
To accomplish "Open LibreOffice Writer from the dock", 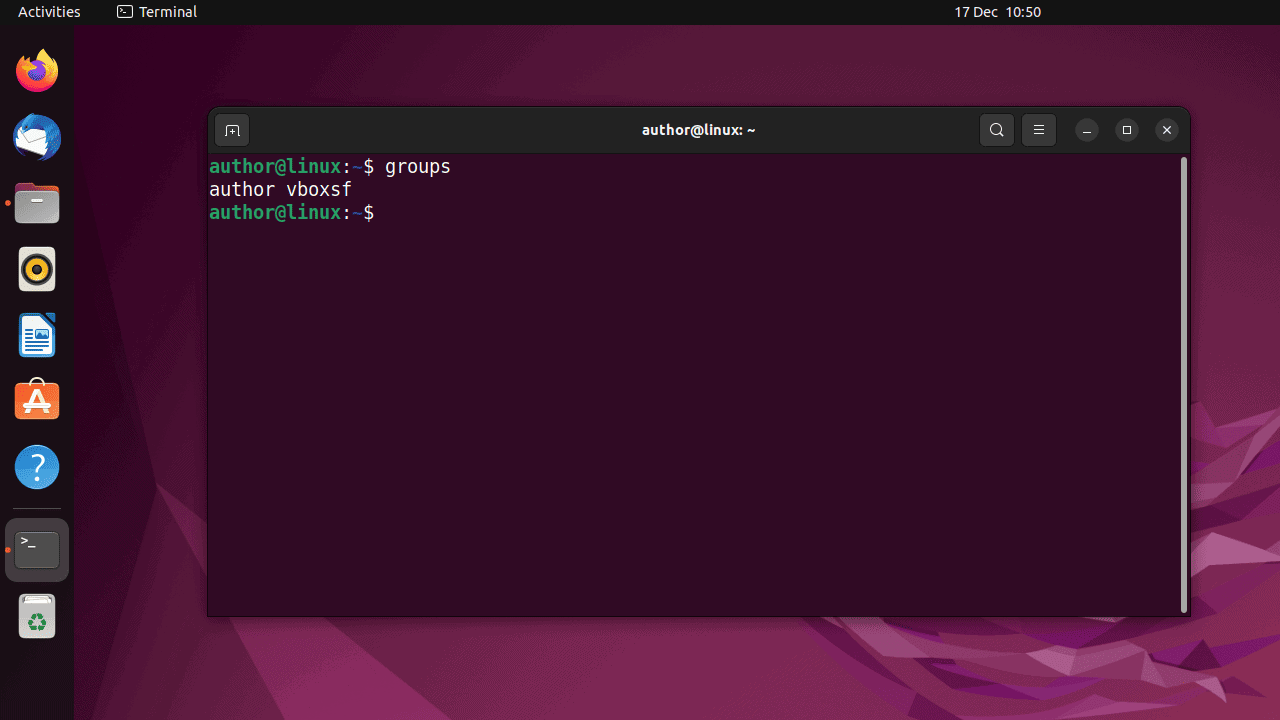I will coord(37,335).
